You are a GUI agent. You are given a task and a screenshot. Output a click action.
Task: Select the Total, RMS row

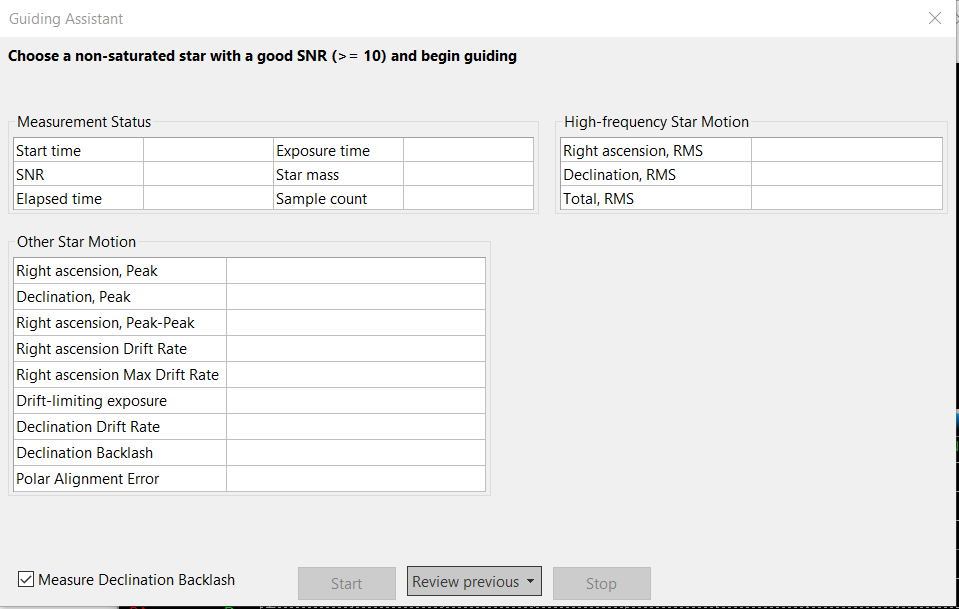coord(751,198)
